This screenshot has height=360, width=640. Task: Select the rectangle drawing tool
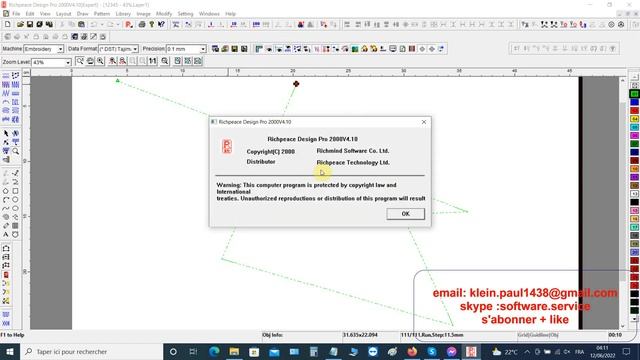tap(16, 191)
